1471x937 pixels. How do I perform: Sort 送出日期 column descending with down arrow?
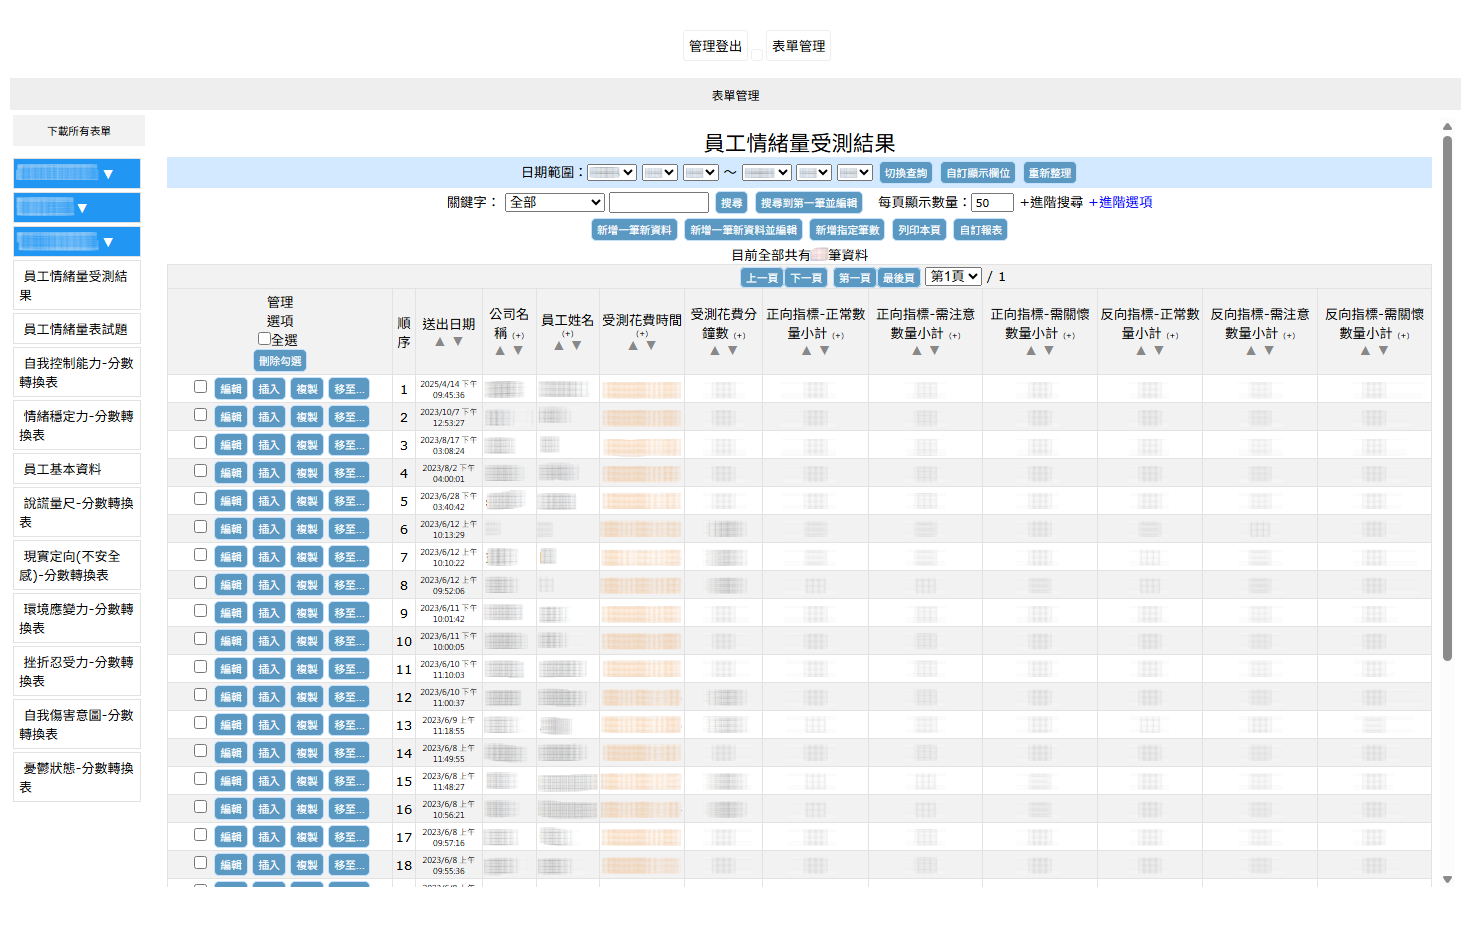(x=458, y=342)
